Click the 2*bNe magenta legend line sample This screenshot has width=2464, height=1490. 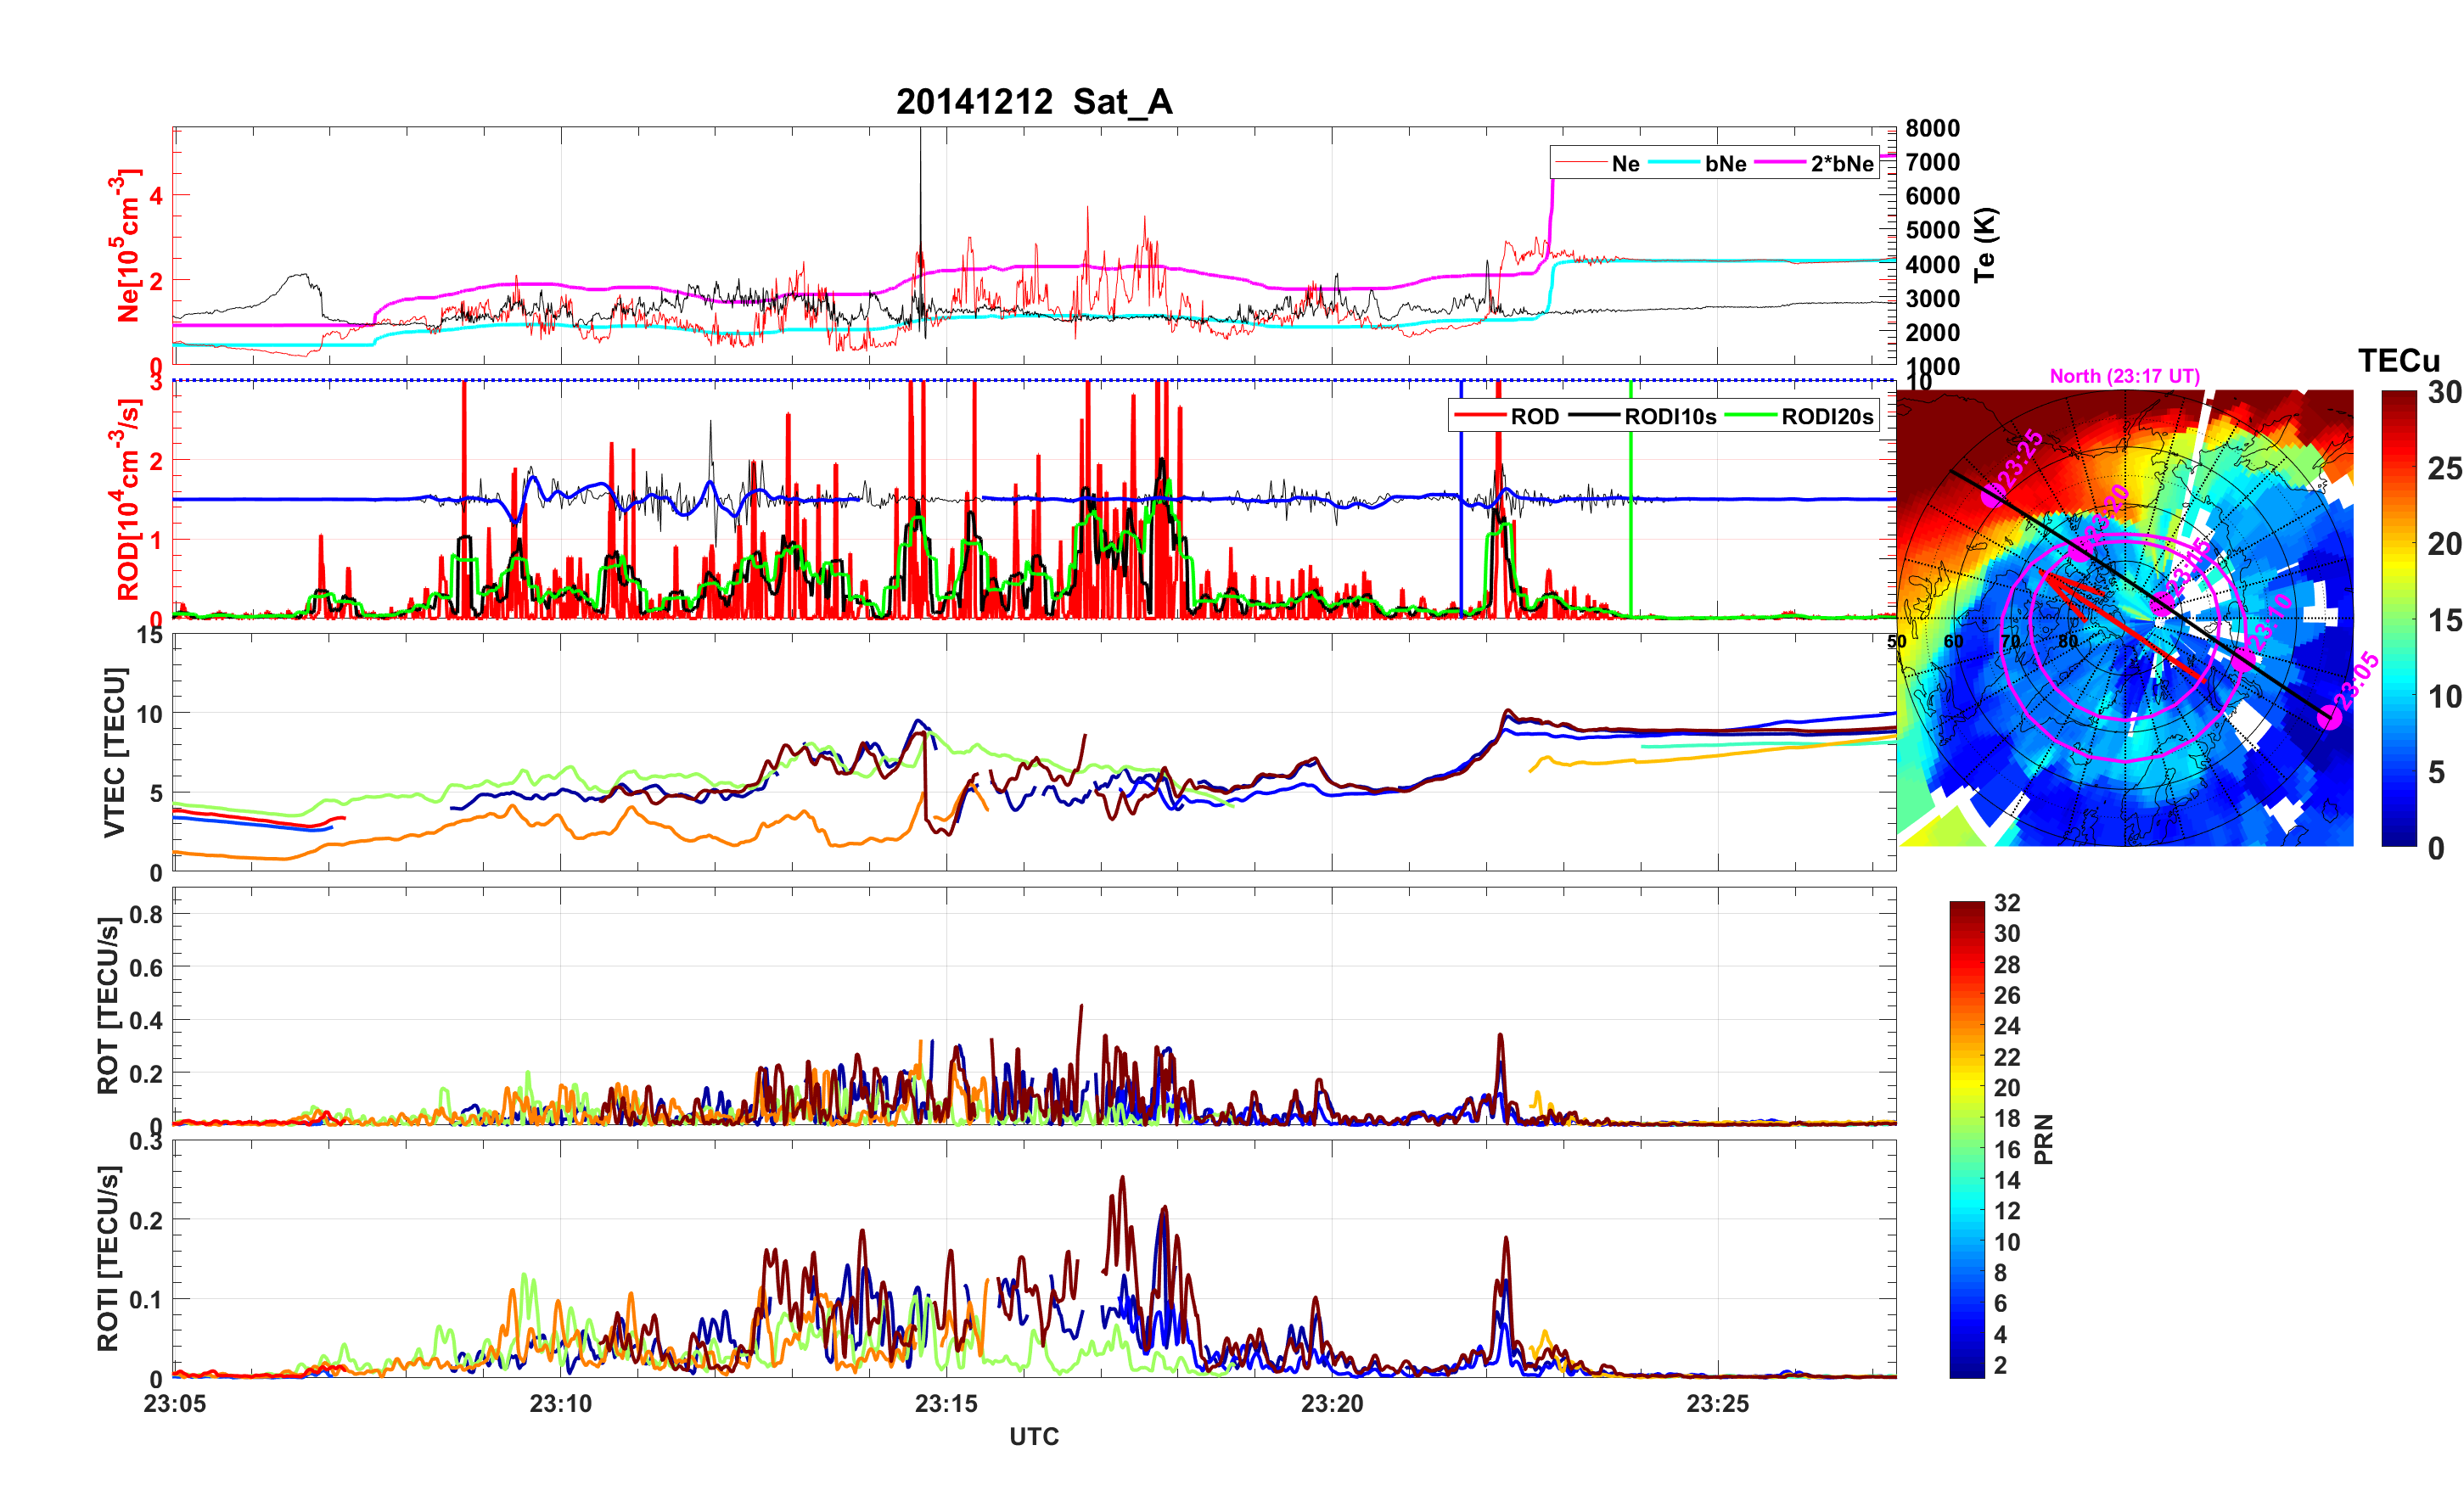tap(1780, 164)
